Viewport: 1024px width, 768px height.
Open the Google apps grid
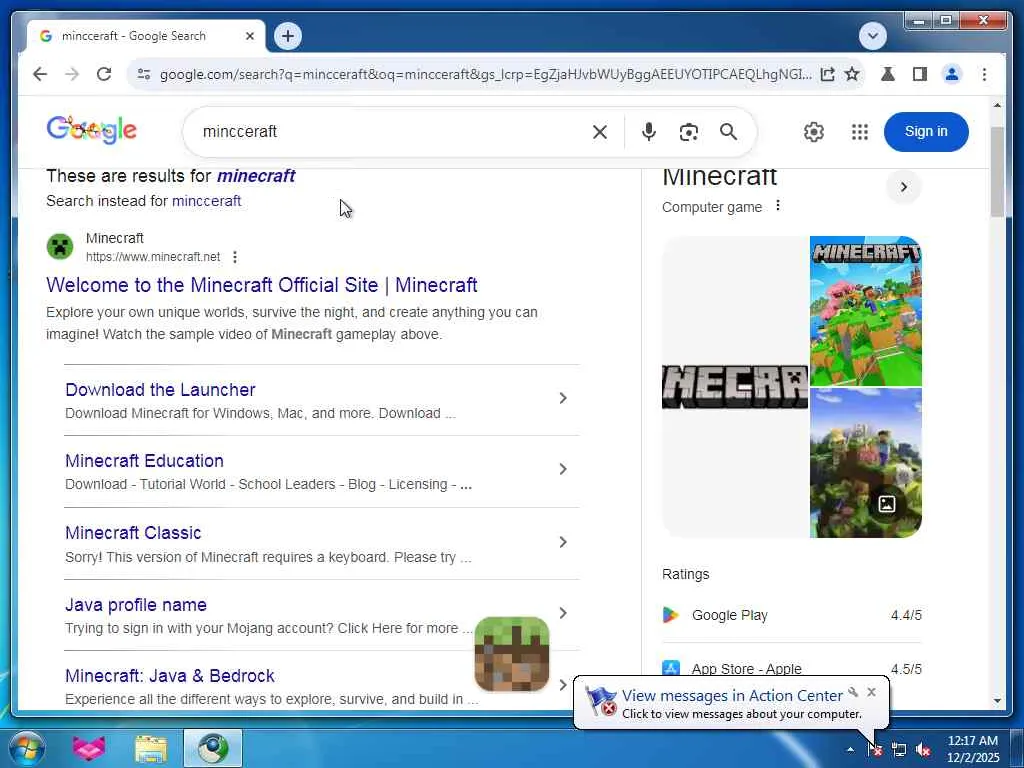coord(859,132)
